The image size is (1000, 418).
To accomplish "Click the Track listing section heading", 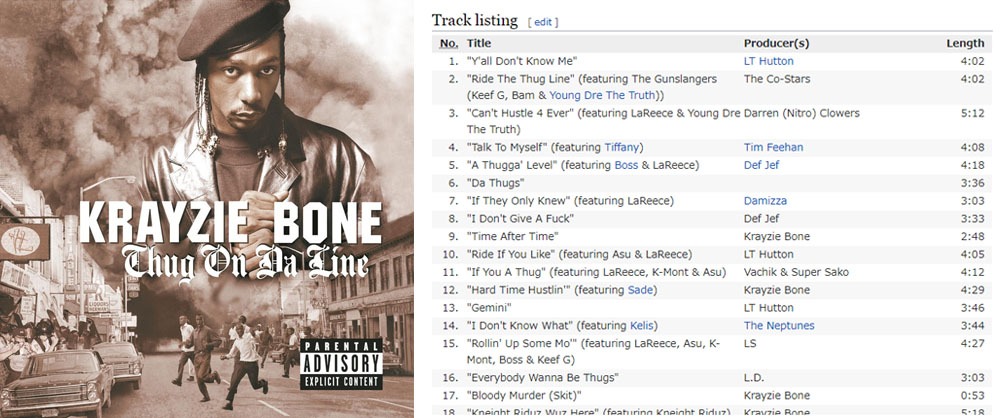I will click(474, 20).
